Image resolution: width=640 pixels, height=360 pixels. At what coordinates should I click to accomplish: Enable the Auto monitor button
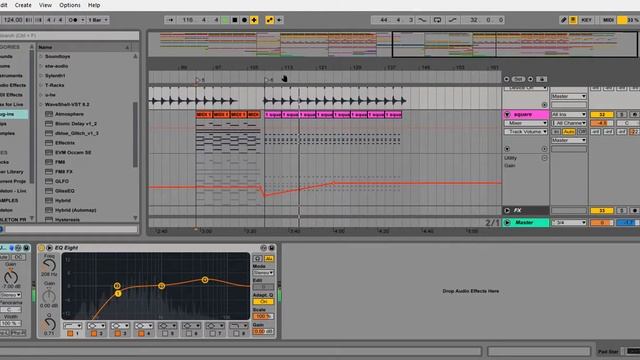(x=569, y=131)
